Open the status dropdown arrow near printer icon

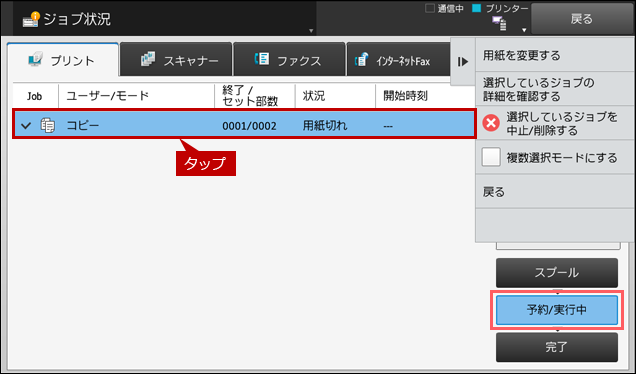pyautogui.click(x=524, y=30)
